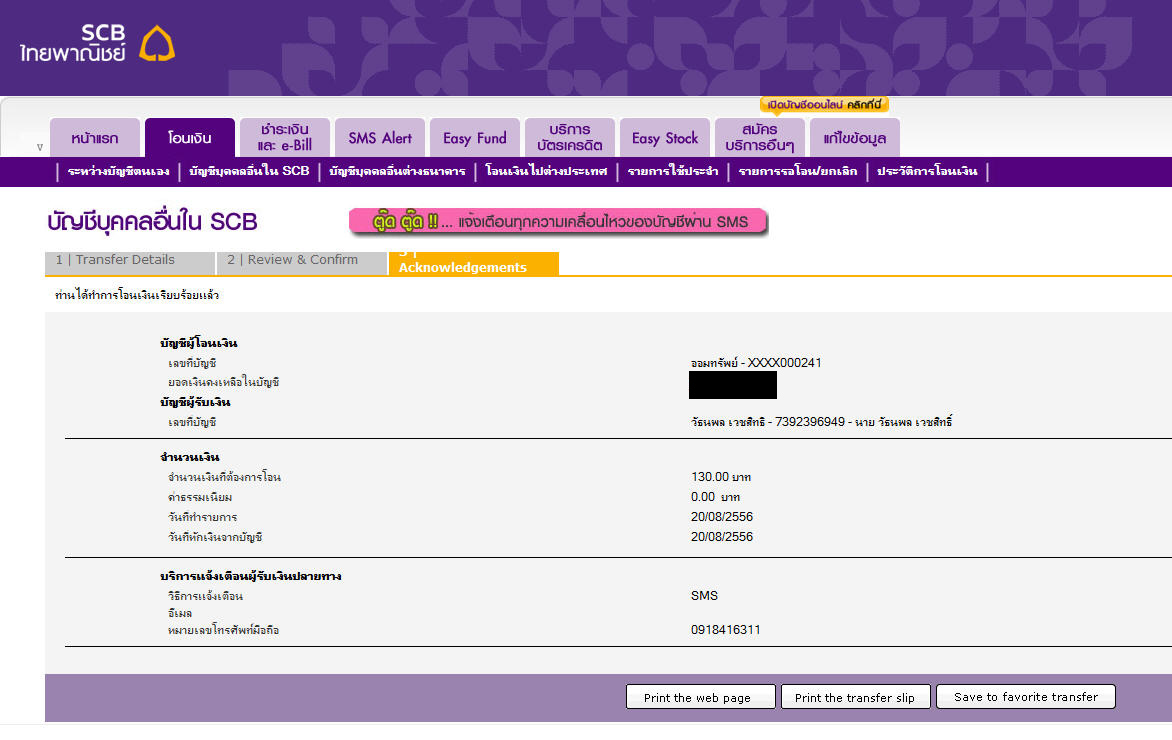Image resolution: width=1172 pixels, height=740 pixels.
Task: Open รายการรอโอน/ยกเลิก submenu
Action: [798, 171]
